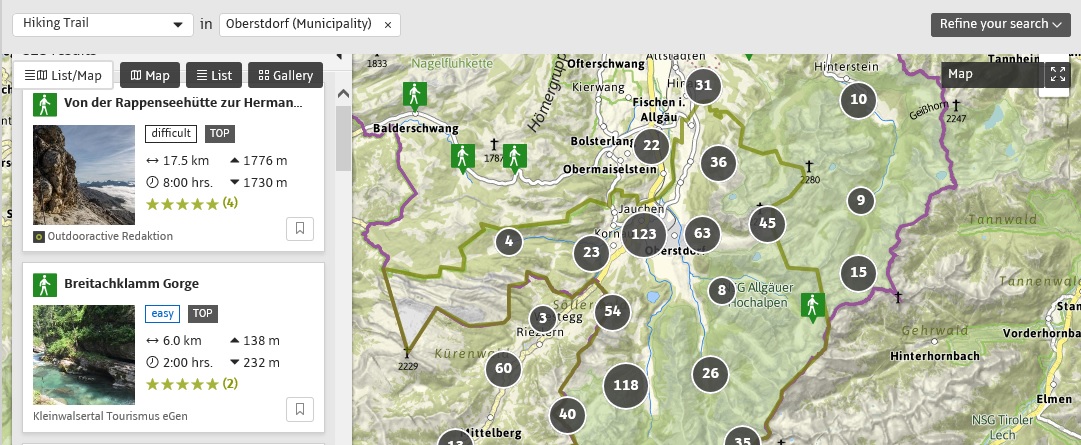This screenshot has width=1081, height=445.
Task: Remove the Oberstdorf (Municipality) filter
Action: 387,25
